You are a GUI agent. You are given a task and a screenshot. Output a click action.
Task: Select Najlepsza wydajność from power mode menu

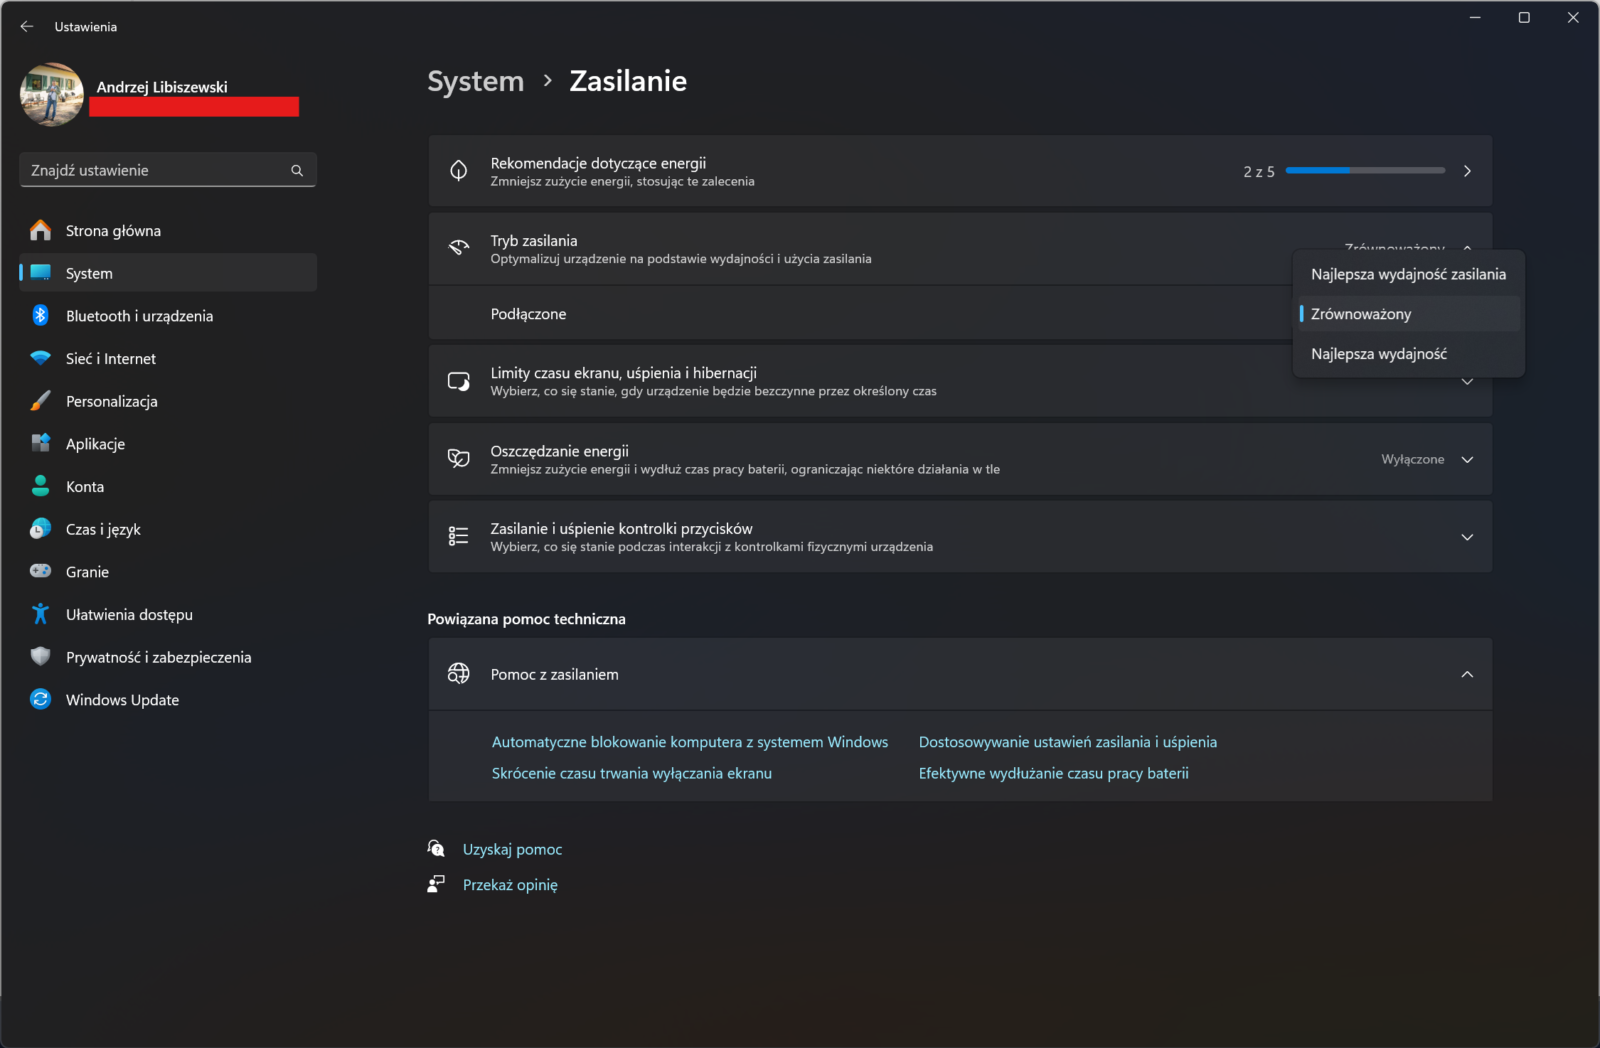click(x=1378, y=353)
